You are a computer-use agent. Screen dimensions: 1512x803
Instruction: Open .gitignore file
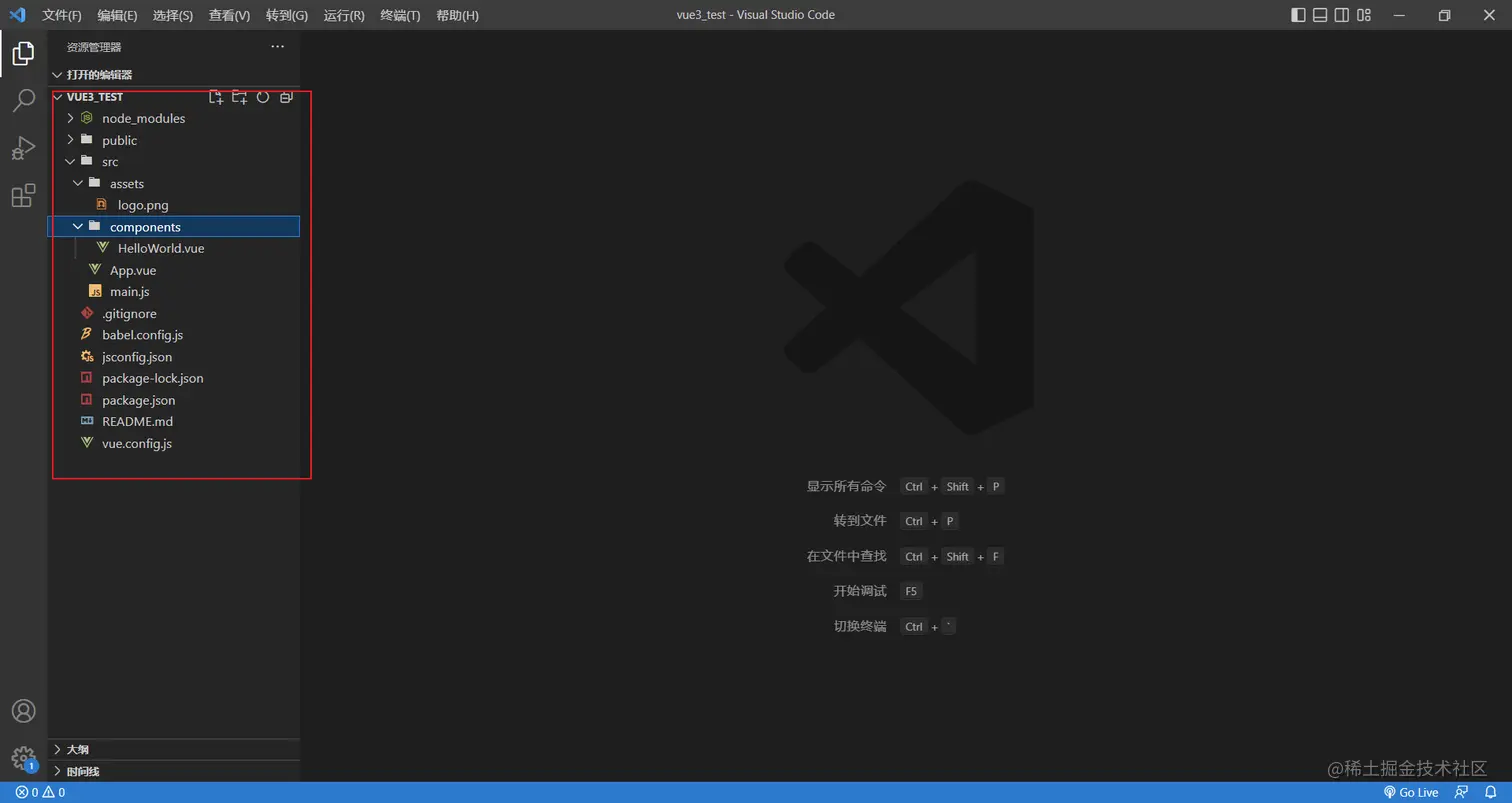(x=174, y=313)
